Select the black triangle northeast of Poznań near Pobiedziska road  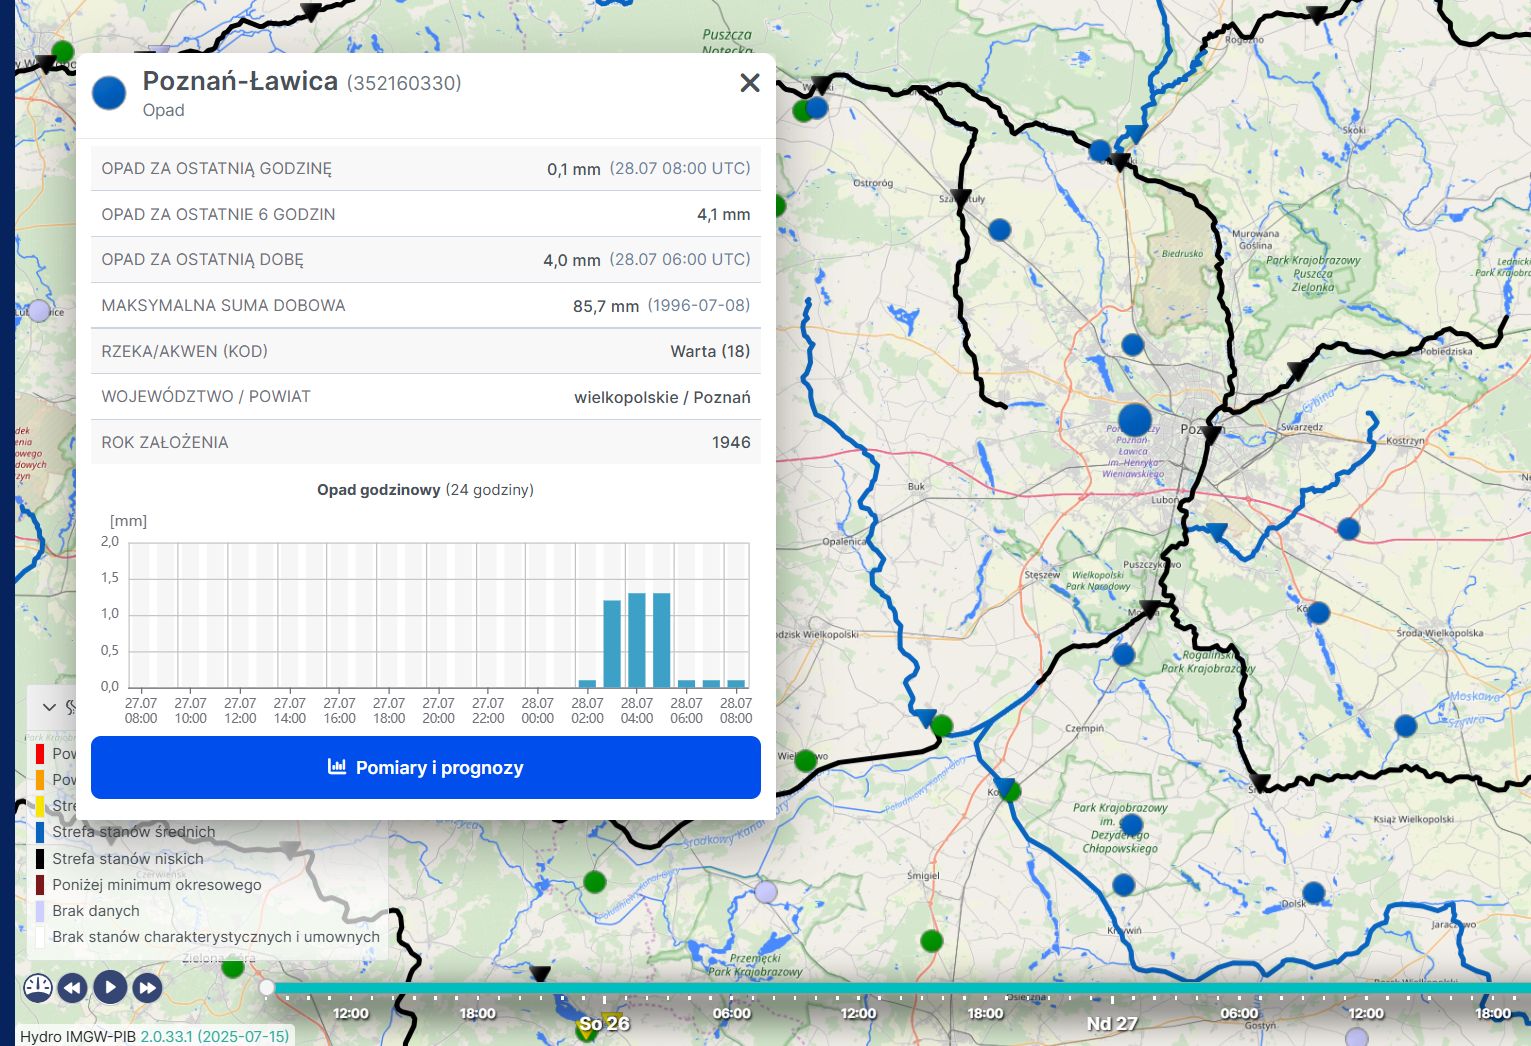(1297, 370)
